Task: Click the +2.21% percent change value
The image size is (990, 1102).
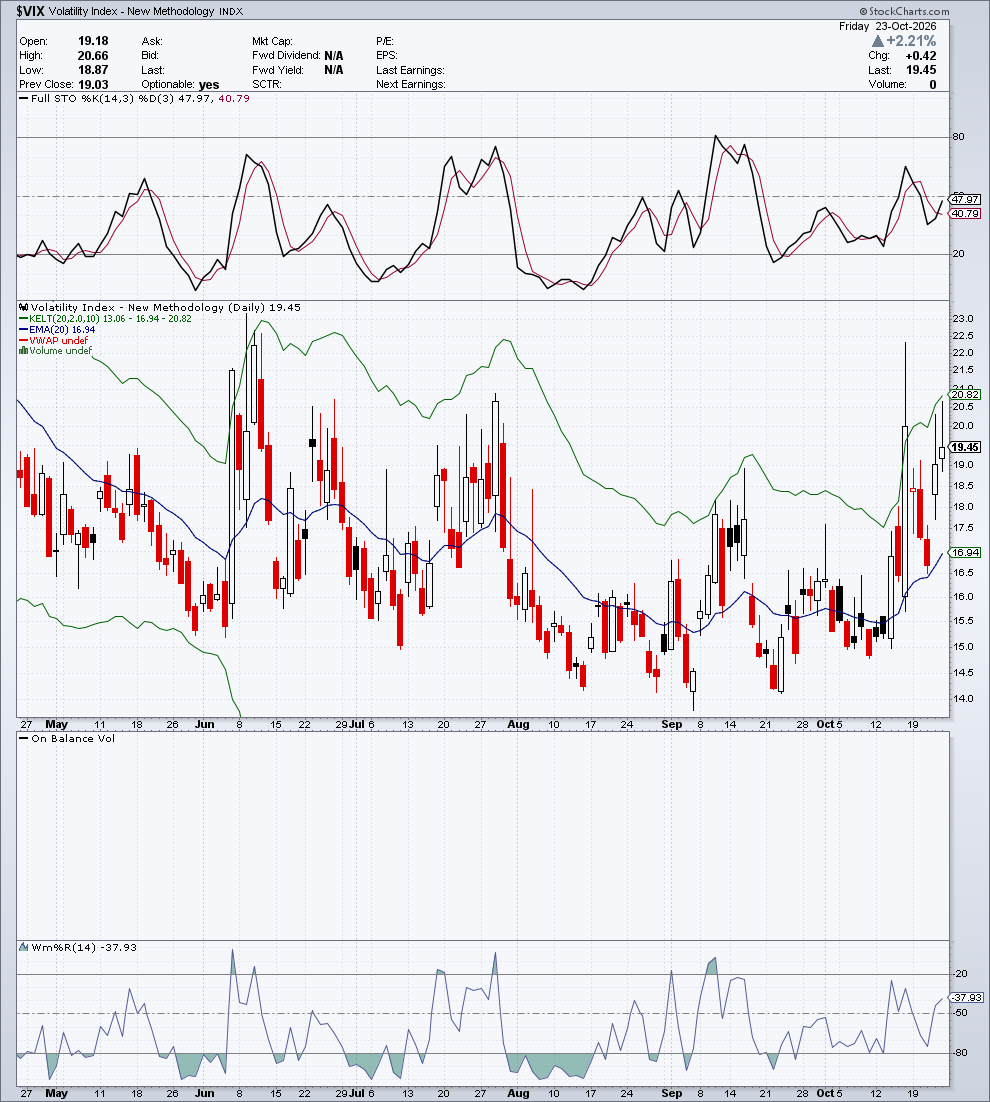Action: [x=911, y=41]
